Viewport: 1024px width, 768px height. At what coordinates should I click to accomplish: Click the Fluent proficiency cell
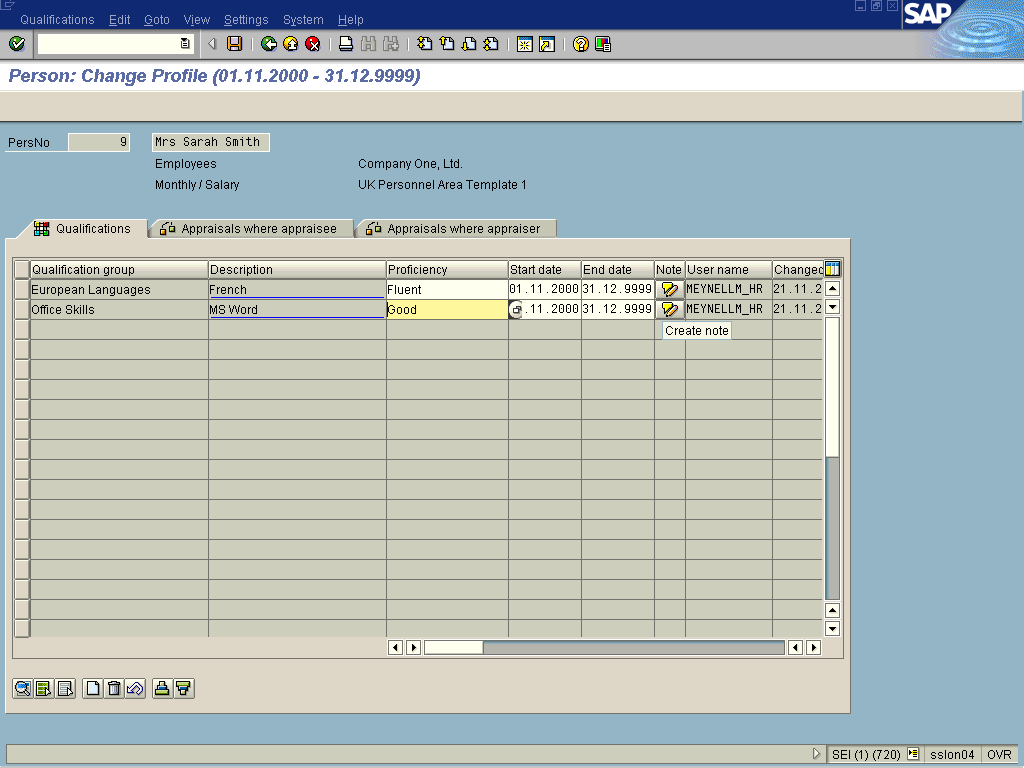[447, 289]
